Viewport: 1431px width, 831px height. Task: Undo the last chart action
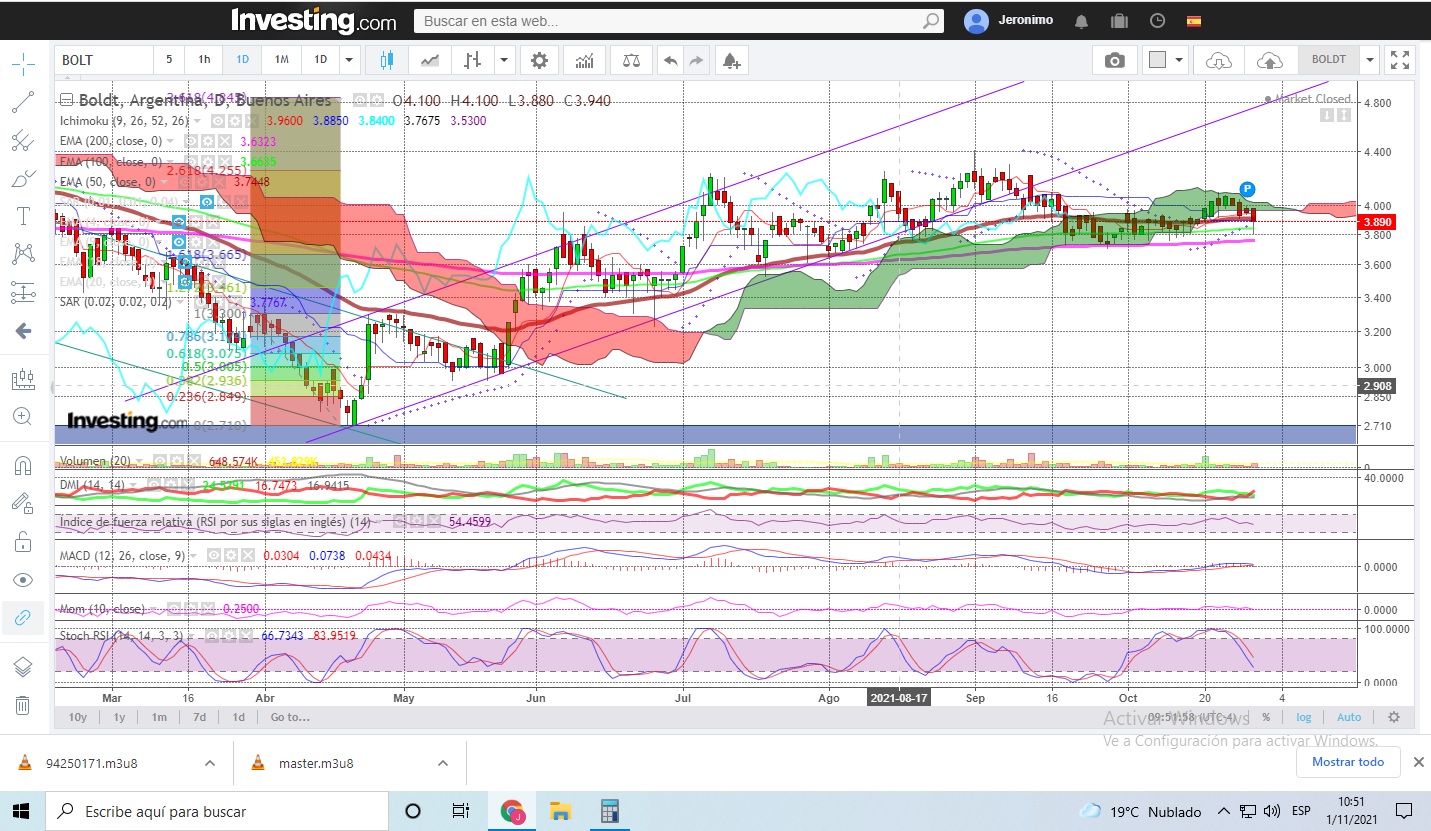point(670,60)
